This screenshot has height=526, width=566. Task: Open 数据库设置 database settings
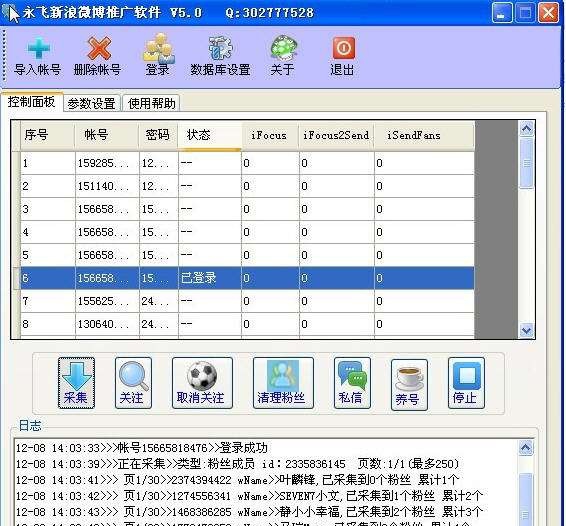(220, 56)
